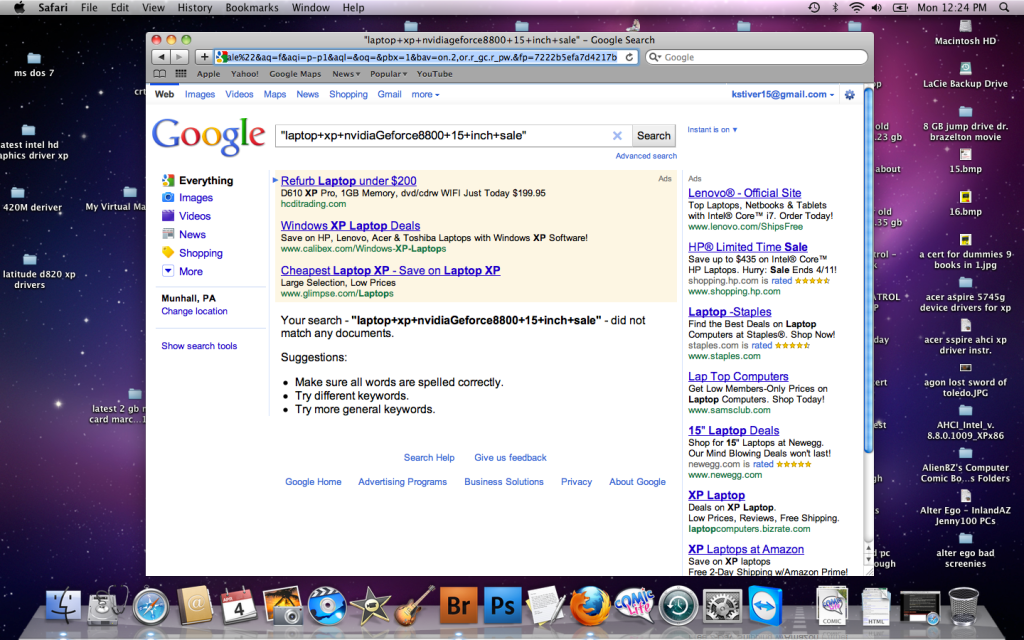Open Finder from the dock

[63, 605]
